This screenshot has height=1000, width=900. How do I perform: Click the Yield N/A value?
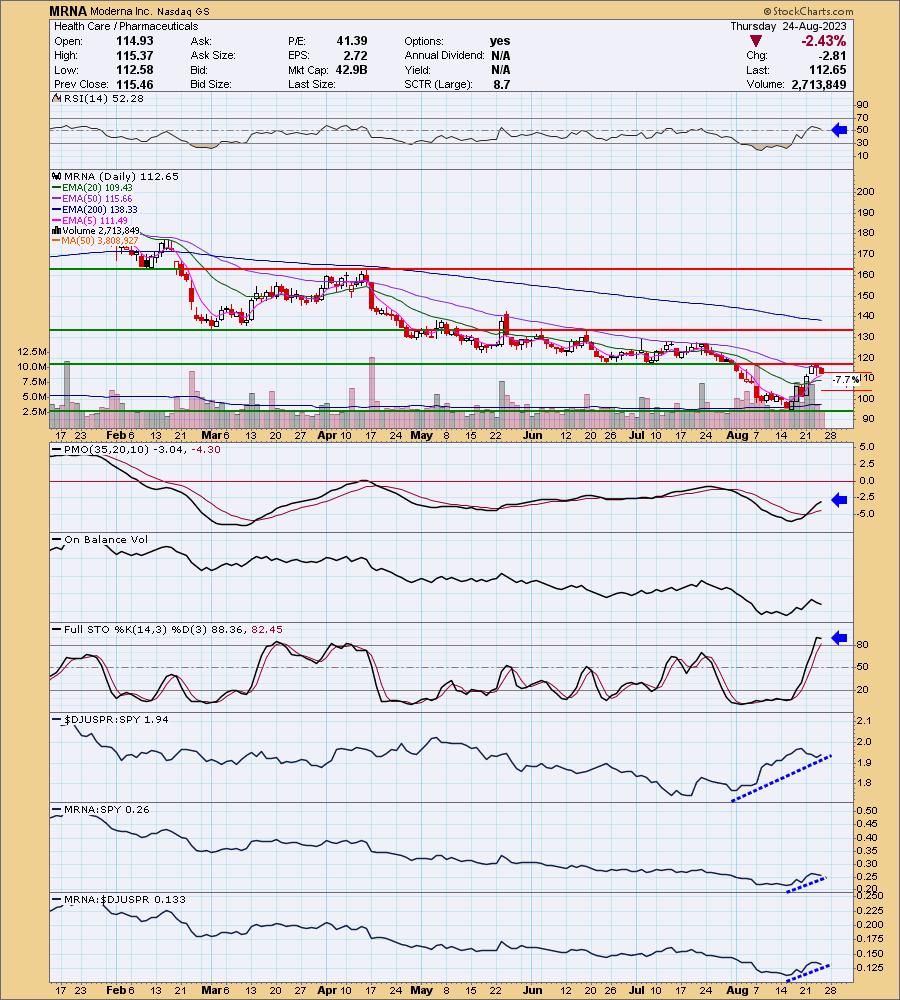[501, 70]
